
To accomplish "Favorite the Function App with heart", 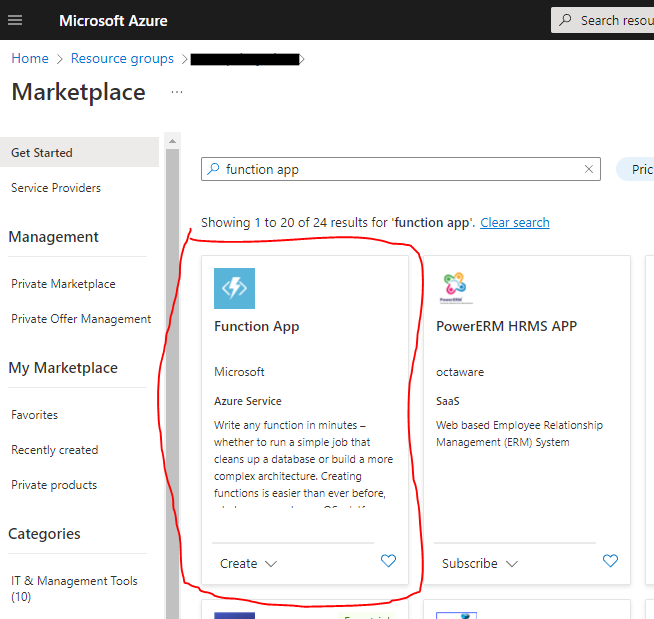I will click(x=388, y=561).
